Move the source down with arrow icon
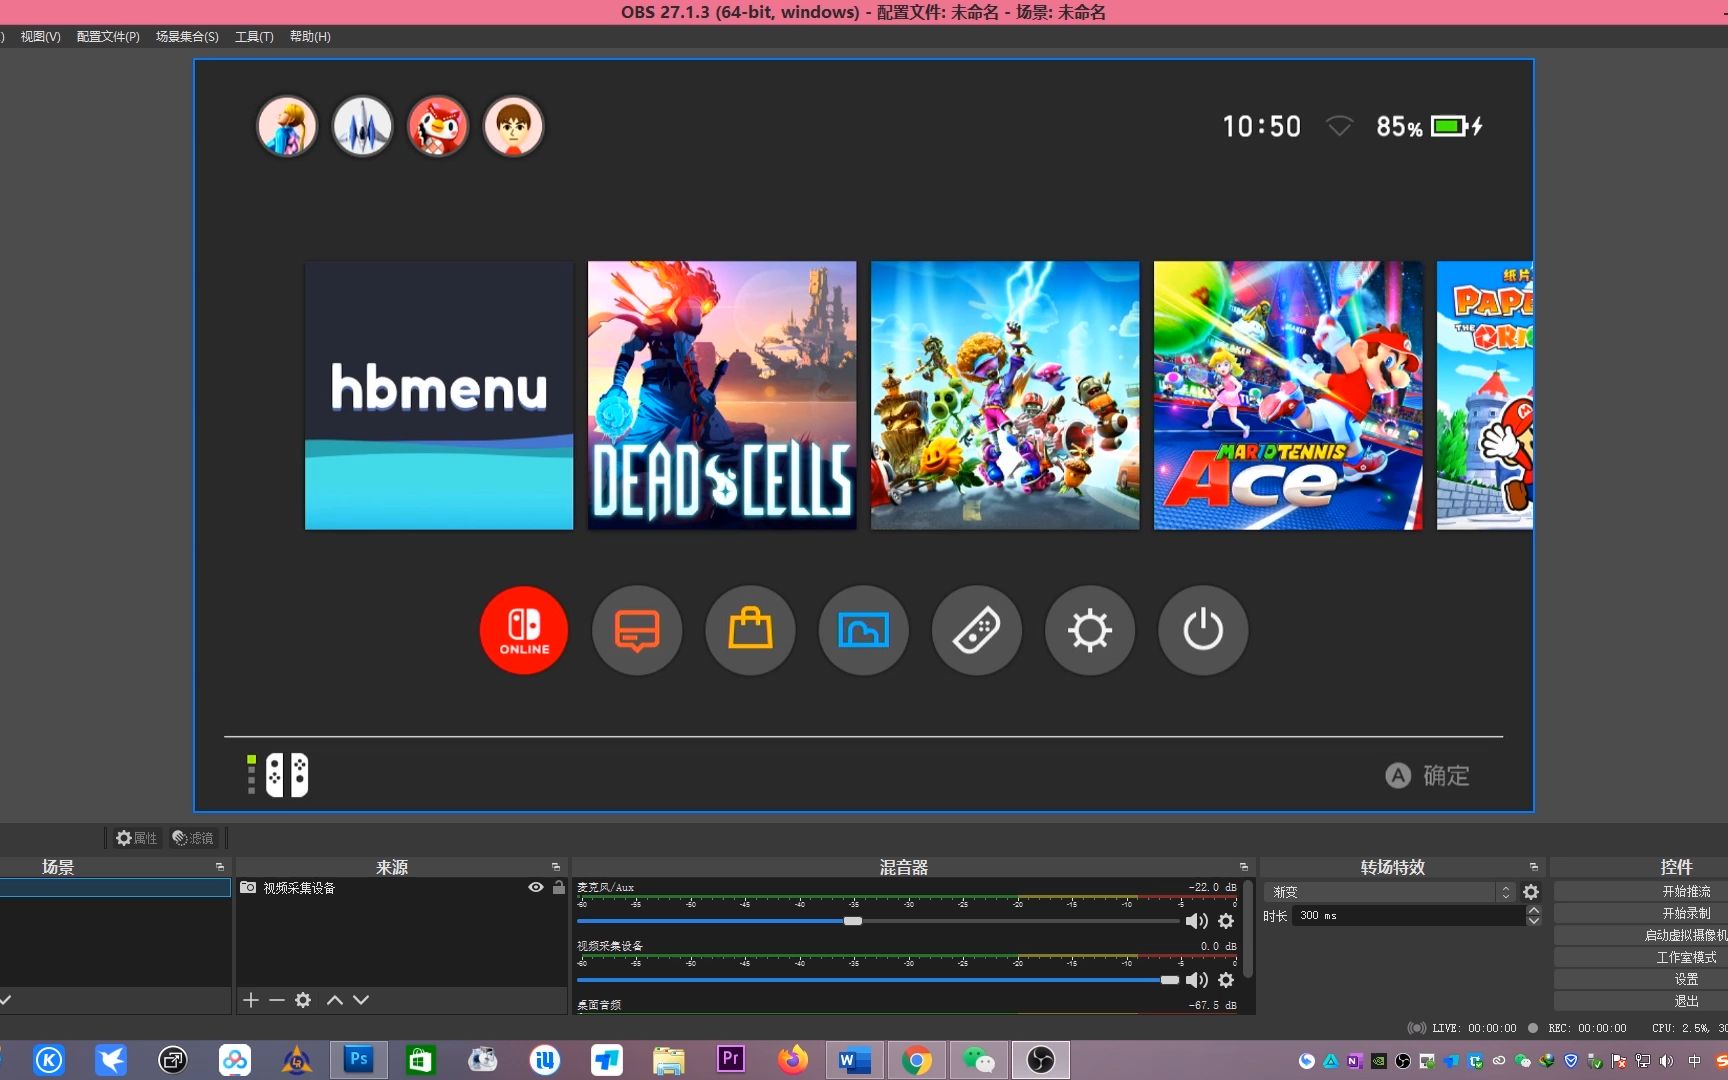This screenshot has height=1080, width=1728. [361, 1000]
